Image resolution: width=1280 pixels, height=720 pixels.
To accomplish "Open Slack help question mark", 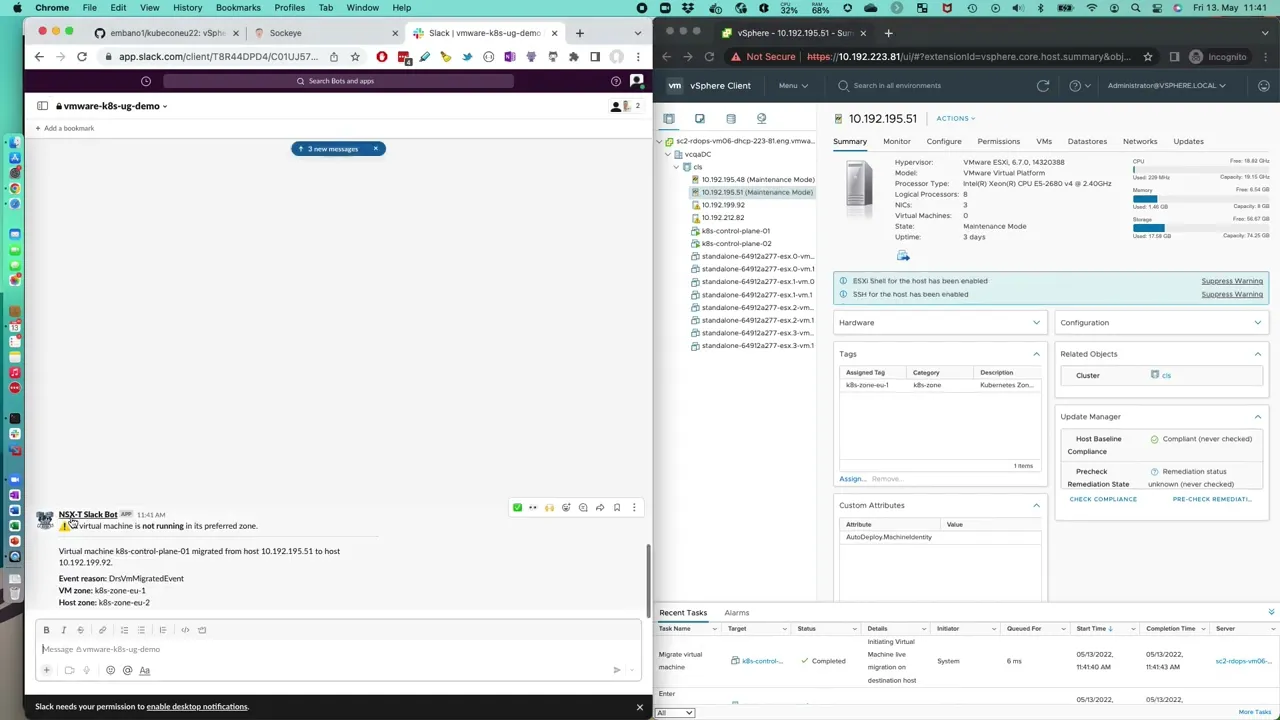I will click(x=615, y=81).
